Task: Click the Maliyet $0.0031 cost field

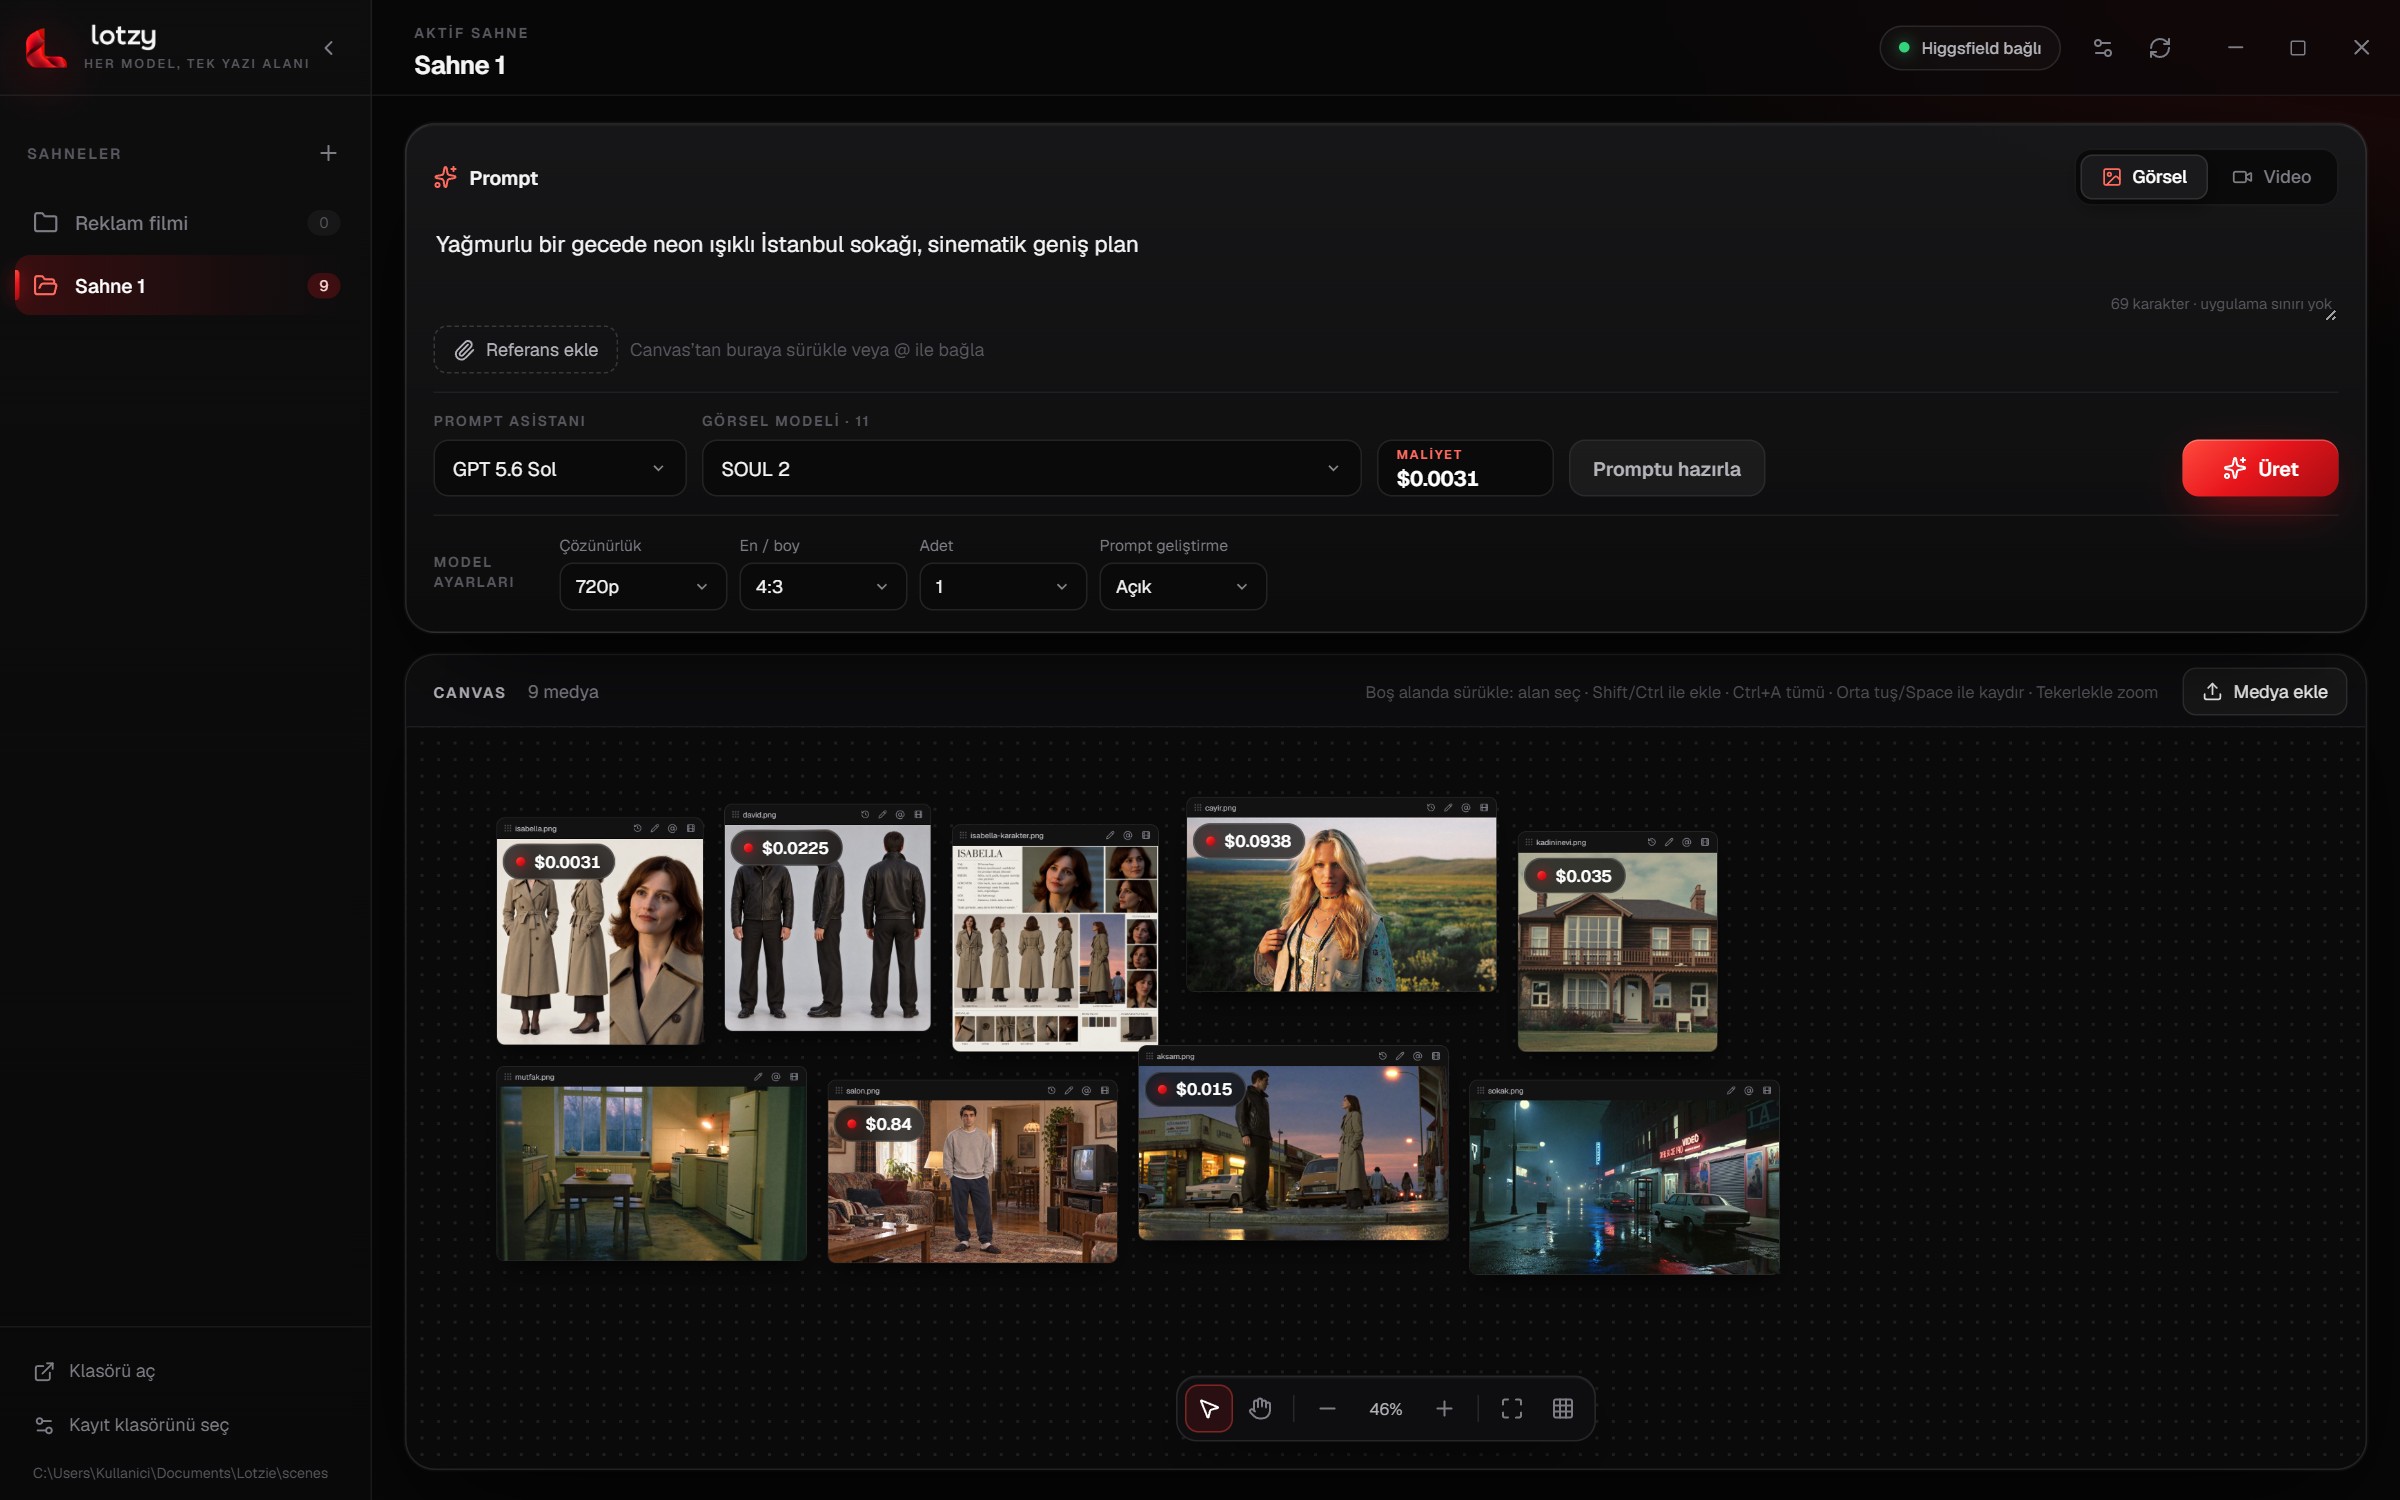Action: [1464, 468]
